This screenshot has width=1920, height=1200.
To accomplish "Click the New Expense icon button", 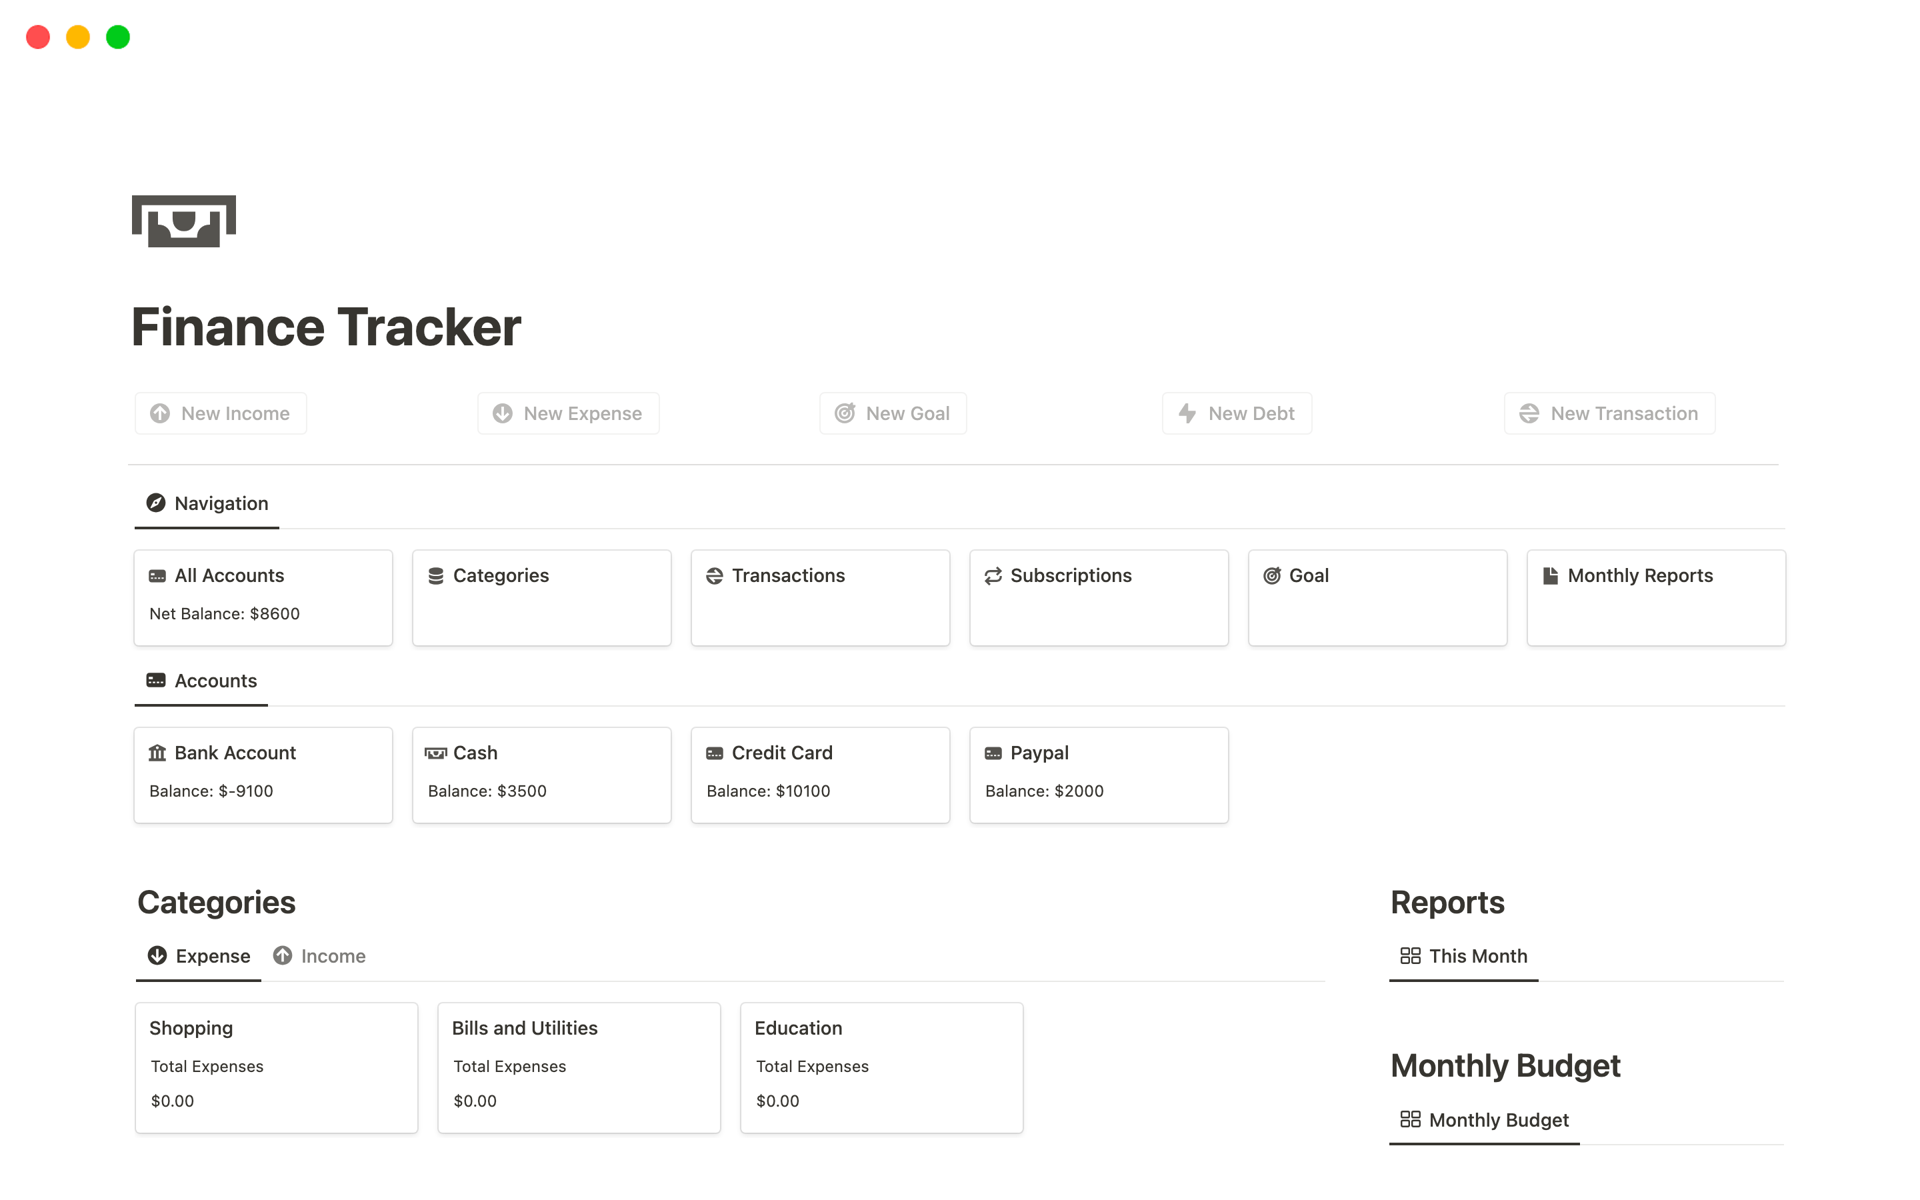I will (x=503, y=412).
